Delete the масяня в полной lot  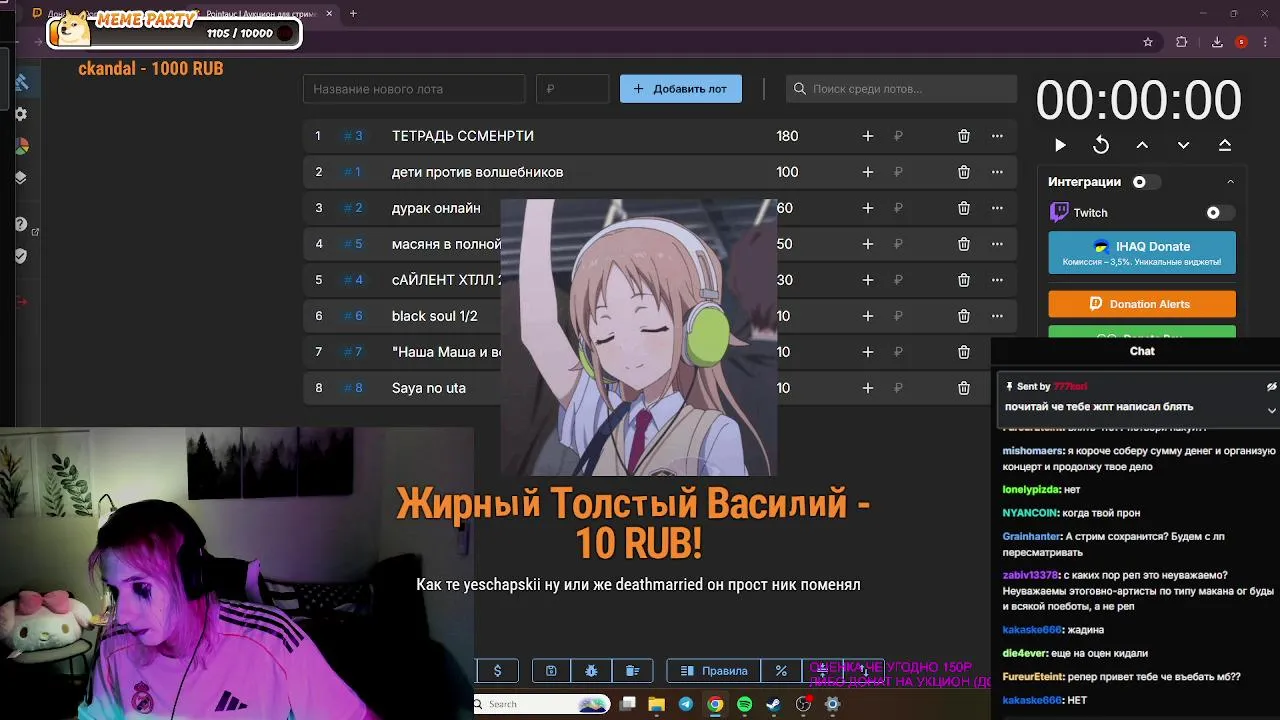click(963, 244)
